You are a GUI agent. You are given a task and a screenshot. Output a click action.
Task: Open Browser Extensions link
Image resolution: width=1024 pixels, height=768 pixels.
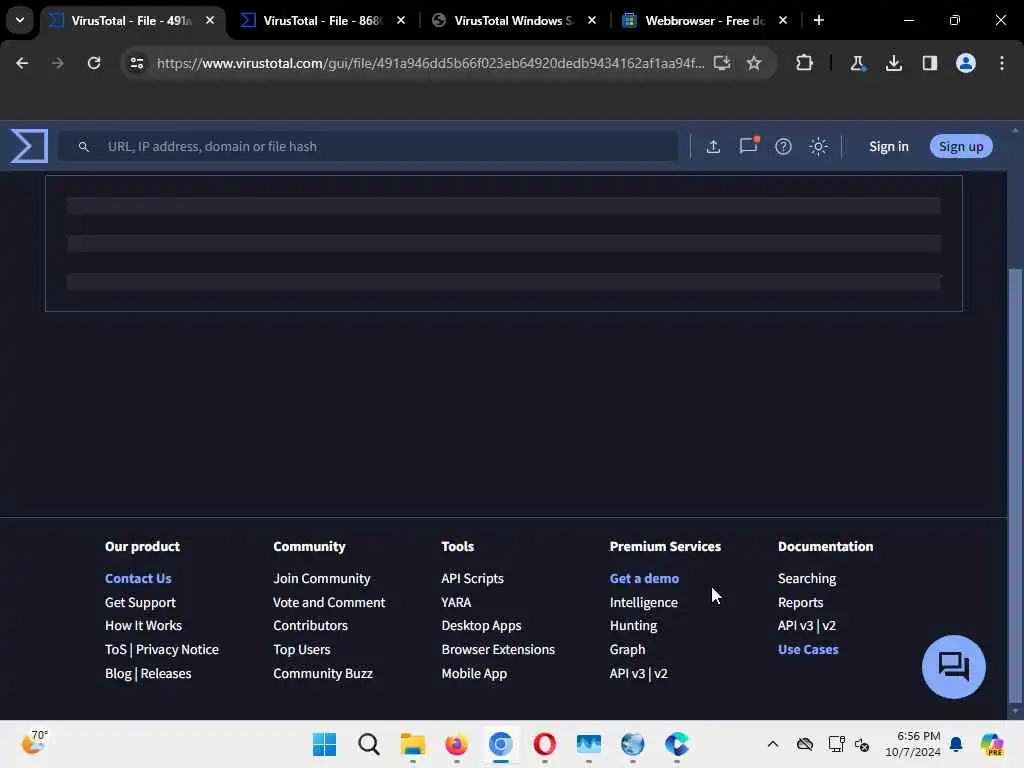click(498, 649)
